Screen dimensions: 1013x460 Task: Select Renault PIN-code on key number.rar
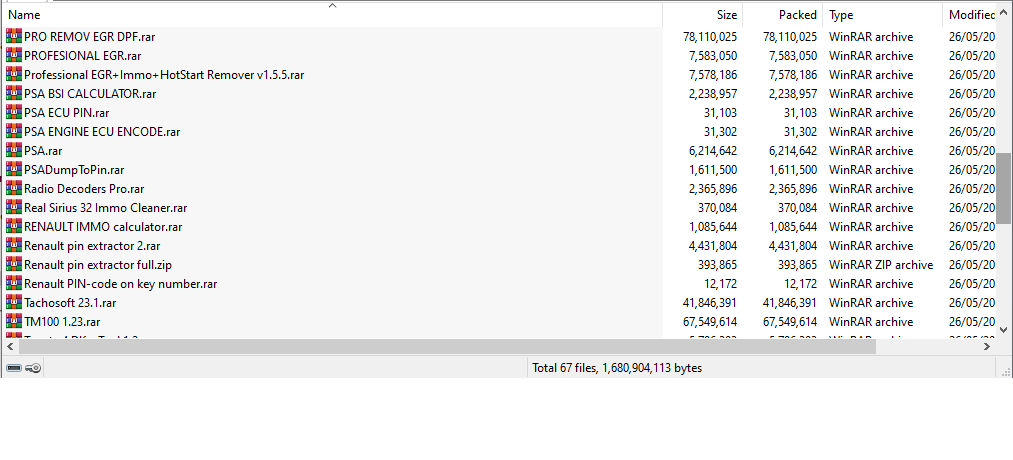[121, 284]
